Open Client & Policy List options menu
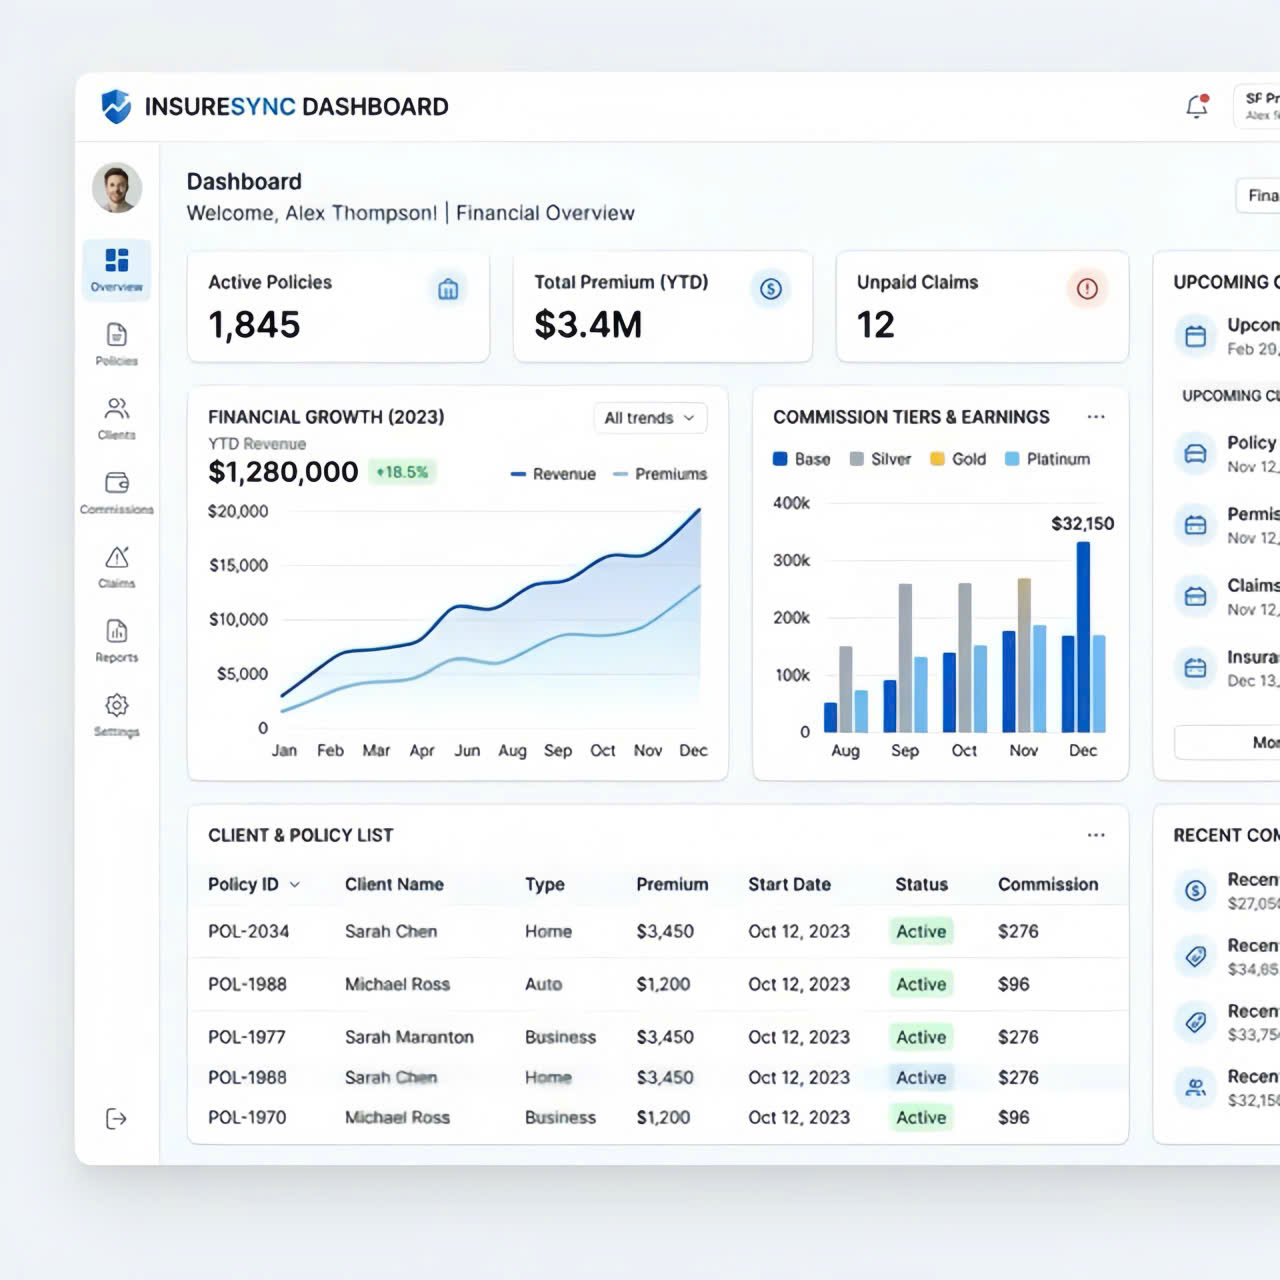 pyautogui.click(x=1096, y=835)
